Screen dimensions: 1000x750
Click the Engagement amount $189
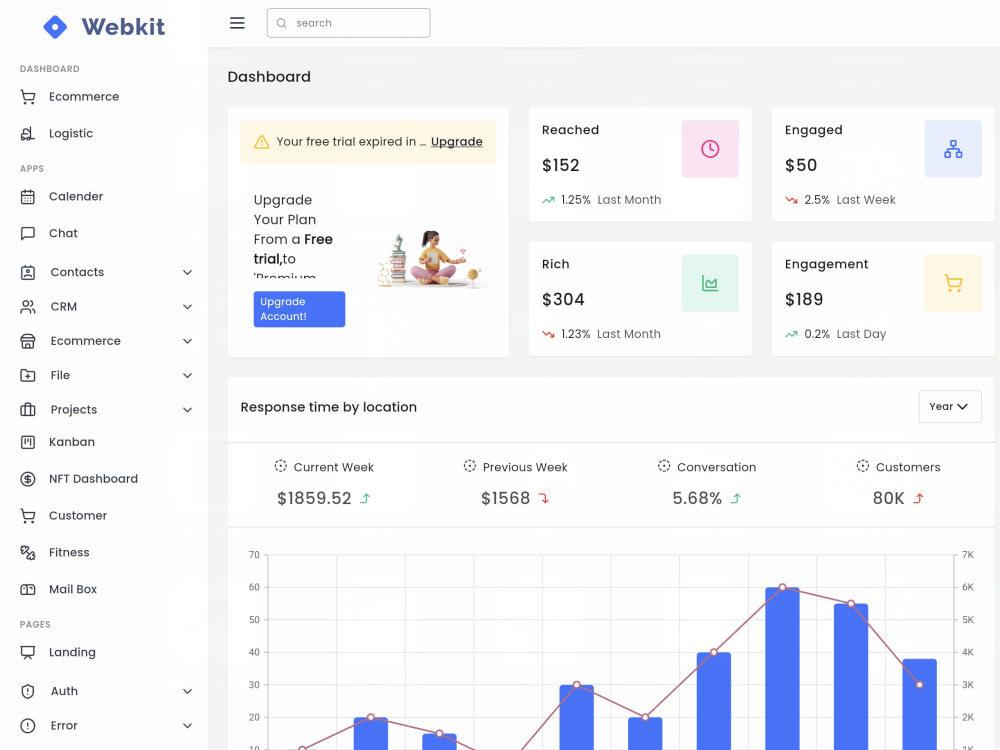804,300
